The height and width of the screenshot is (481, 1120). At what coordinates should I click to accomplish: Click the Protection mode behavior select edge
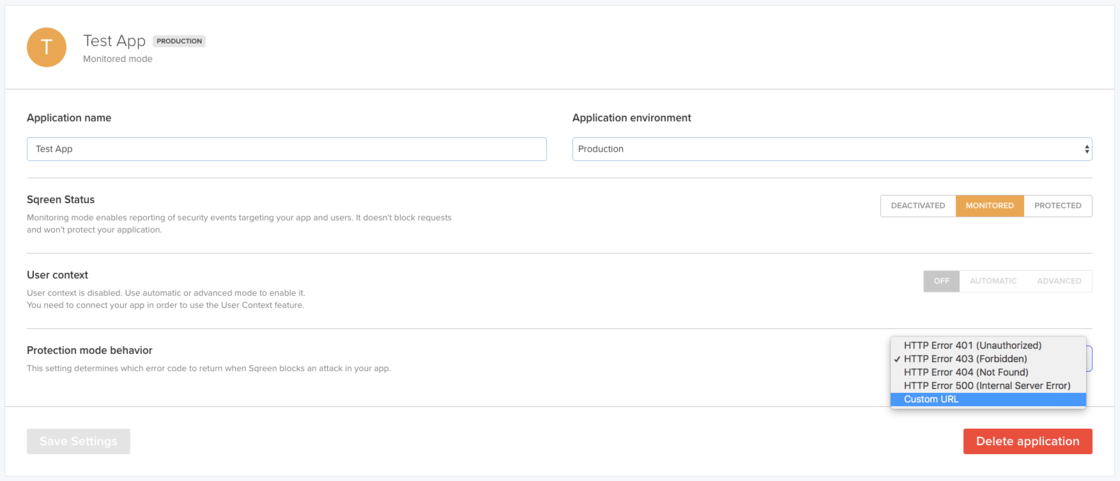point(1089,358)
